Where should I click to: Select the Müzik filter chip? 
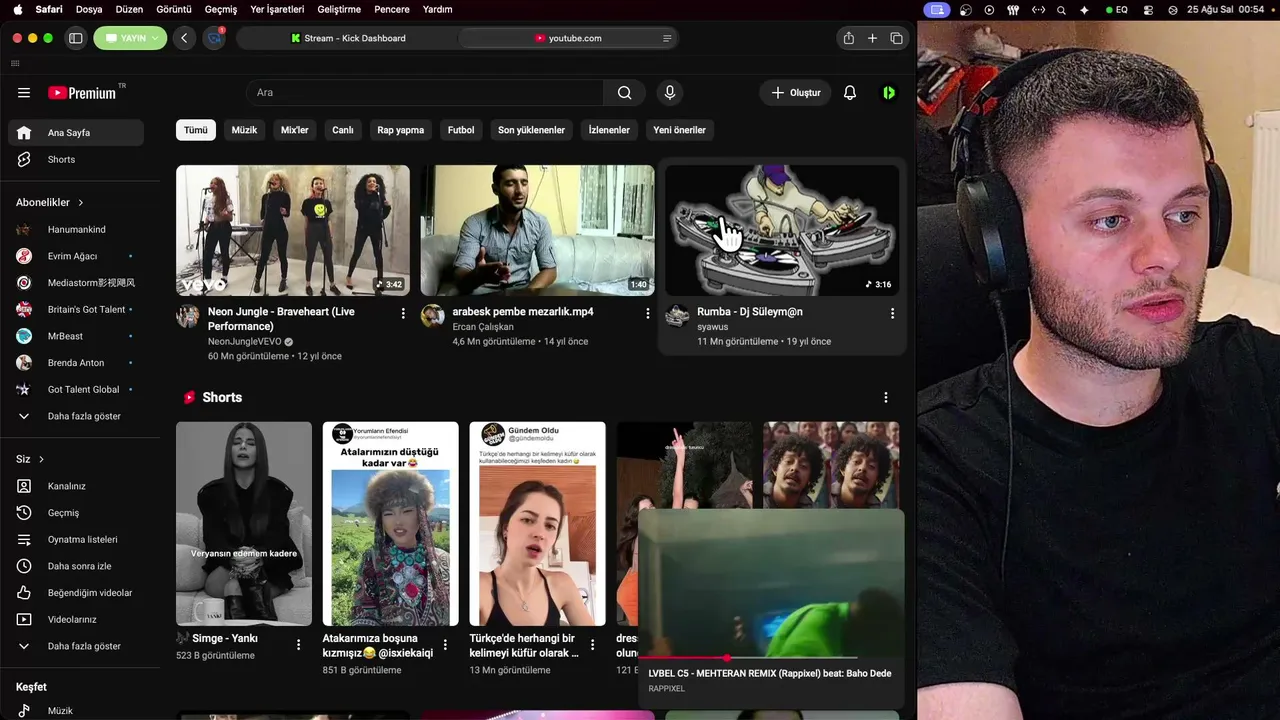[244, 130]
